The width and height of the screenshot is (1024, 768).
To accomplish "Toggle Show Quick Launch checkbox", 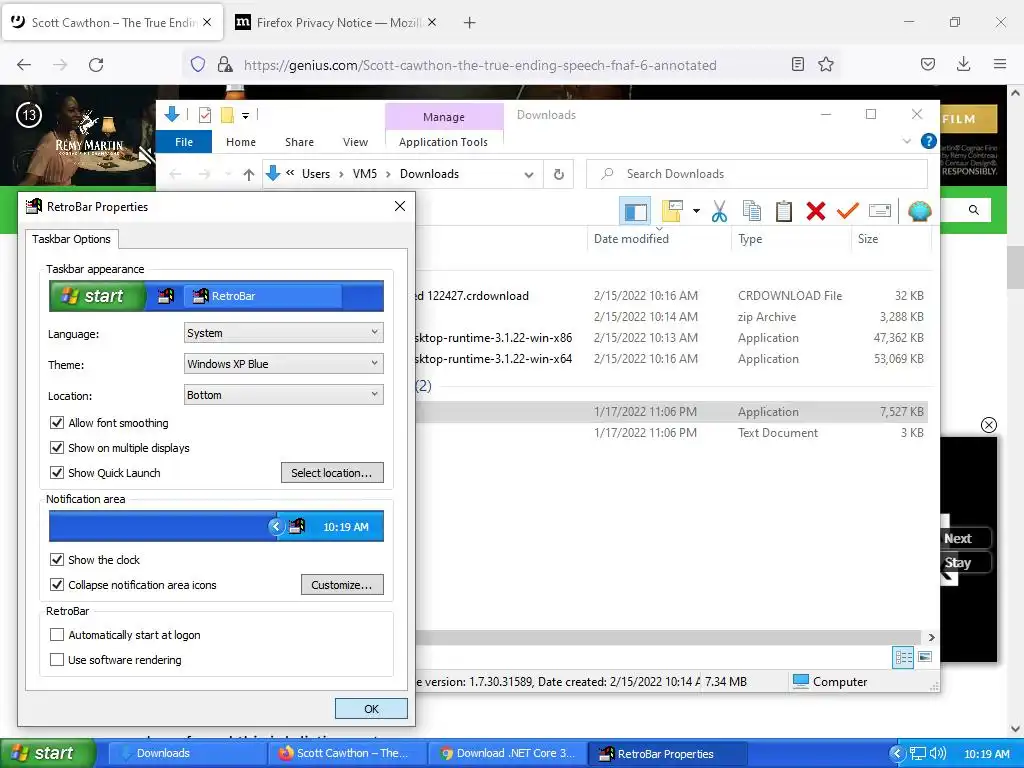I will (x=57, y=473).
